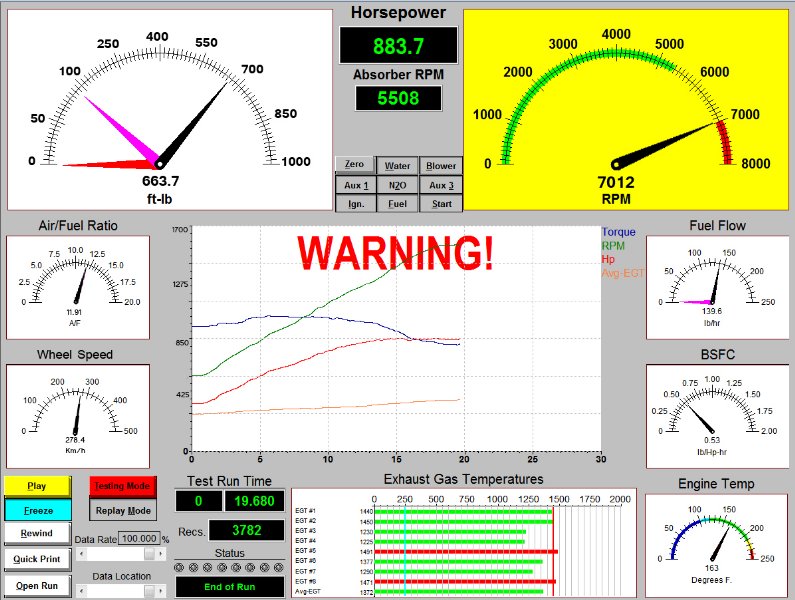Click the Wheel Speed value 278.4
This screenshot has height=600, width=795.
click(75, 440)
